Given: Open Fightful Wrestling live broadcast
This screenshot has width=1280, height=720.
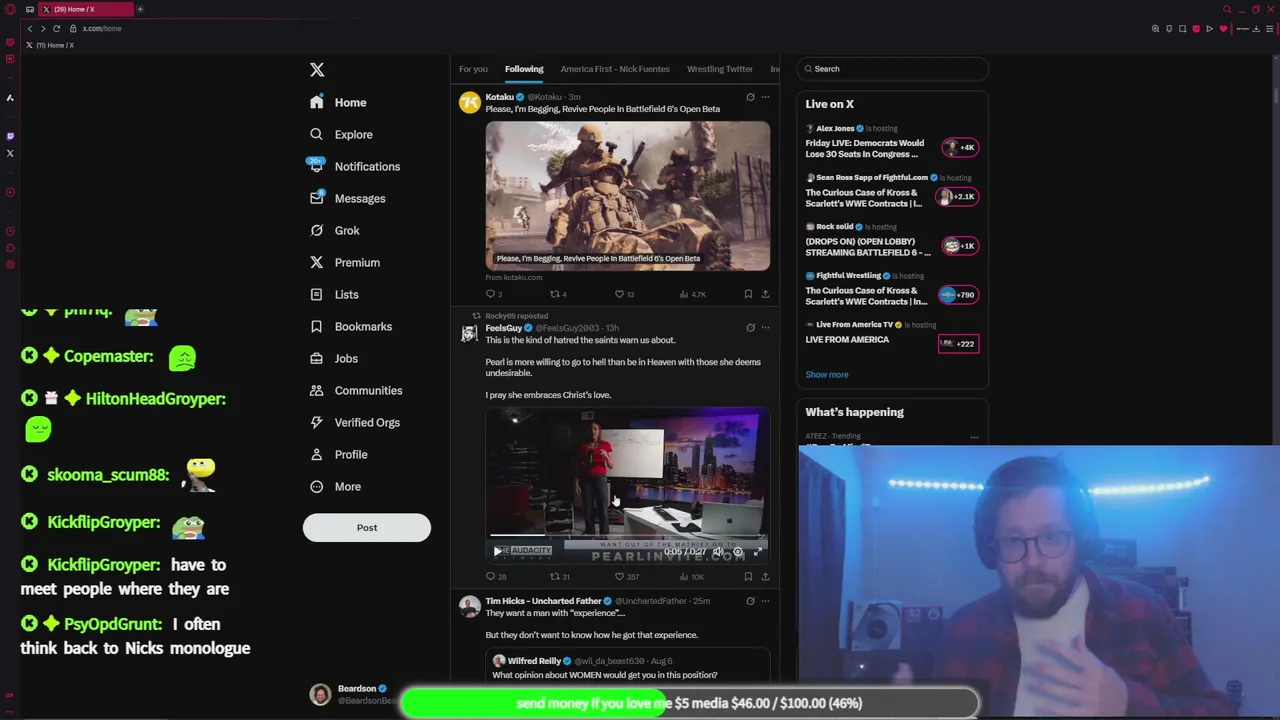Looking at the screenshot, I should pyautogui.click(x=892, y=289).
